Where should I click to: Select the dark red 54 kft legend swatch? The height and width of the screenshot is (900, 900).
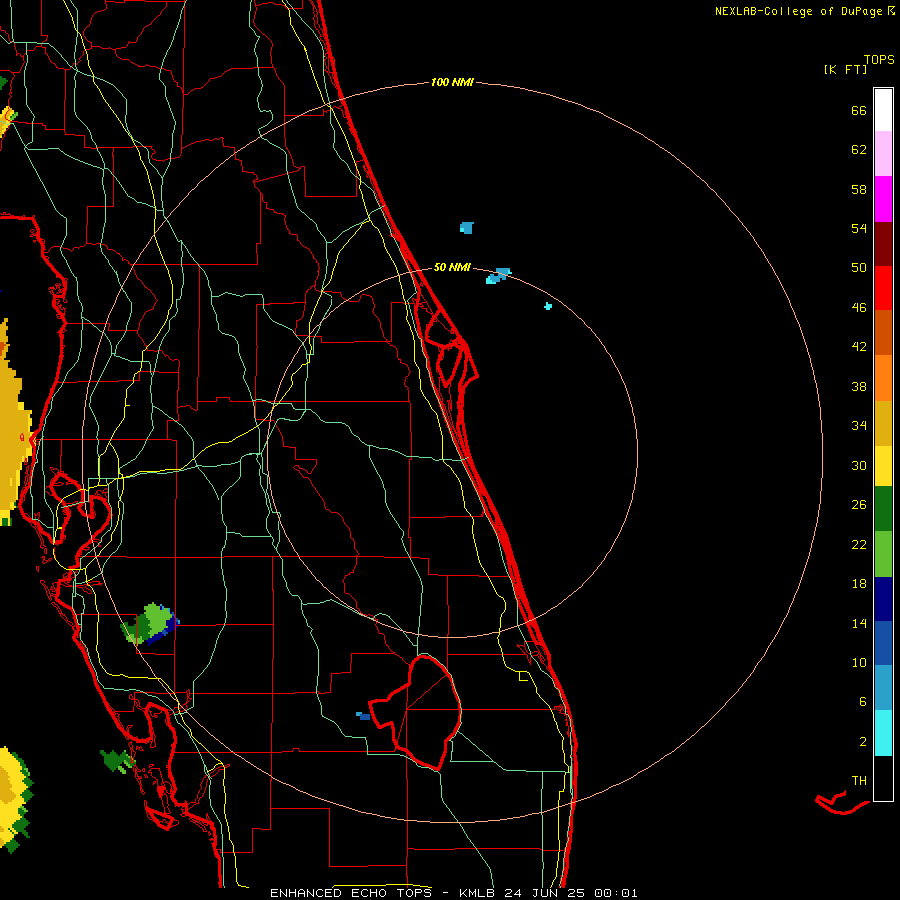click(883, 244)
